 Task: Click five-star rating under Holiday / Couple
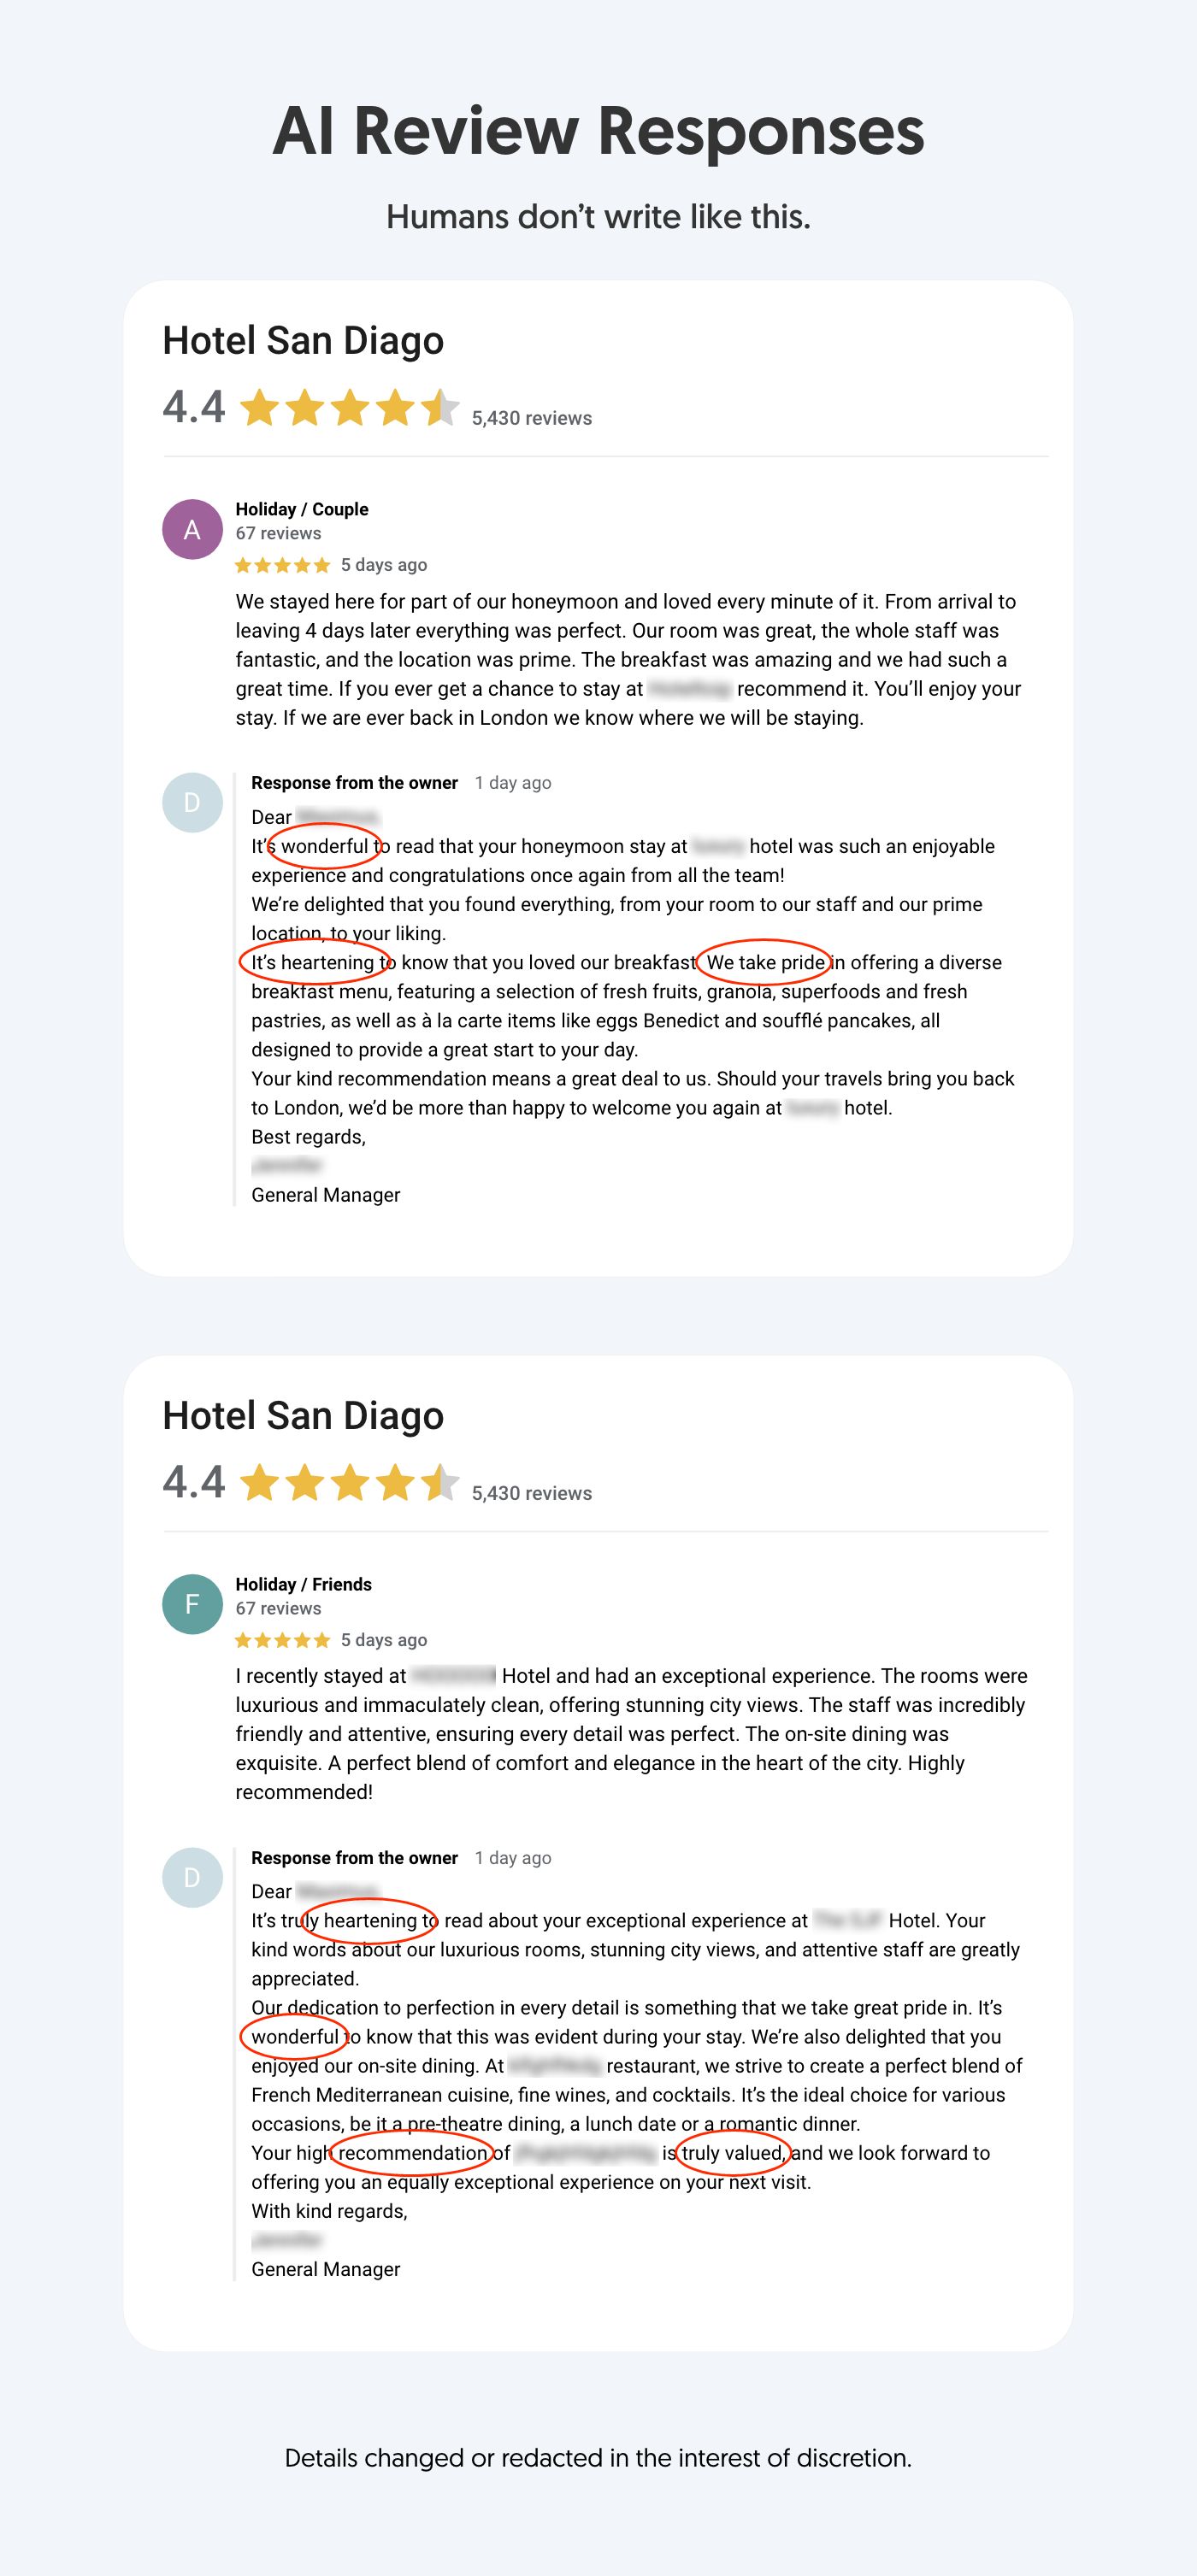282,565
